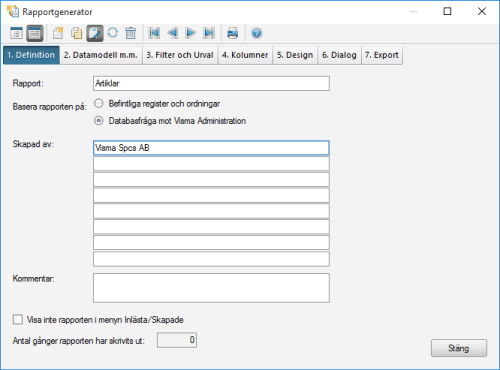
Task: Click the third Skapad av line field
Action: [x=211, y=180]
